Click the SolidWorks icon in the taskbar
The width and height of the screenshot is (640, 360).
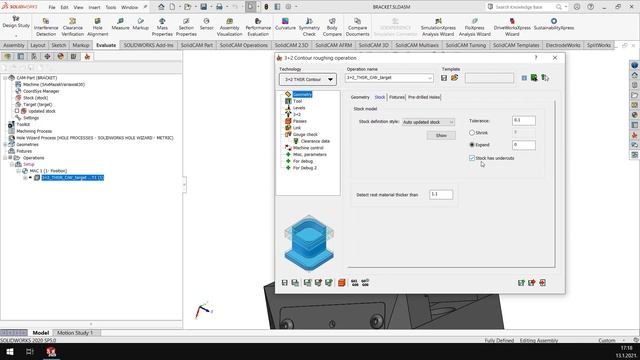[x=51, y=351]
